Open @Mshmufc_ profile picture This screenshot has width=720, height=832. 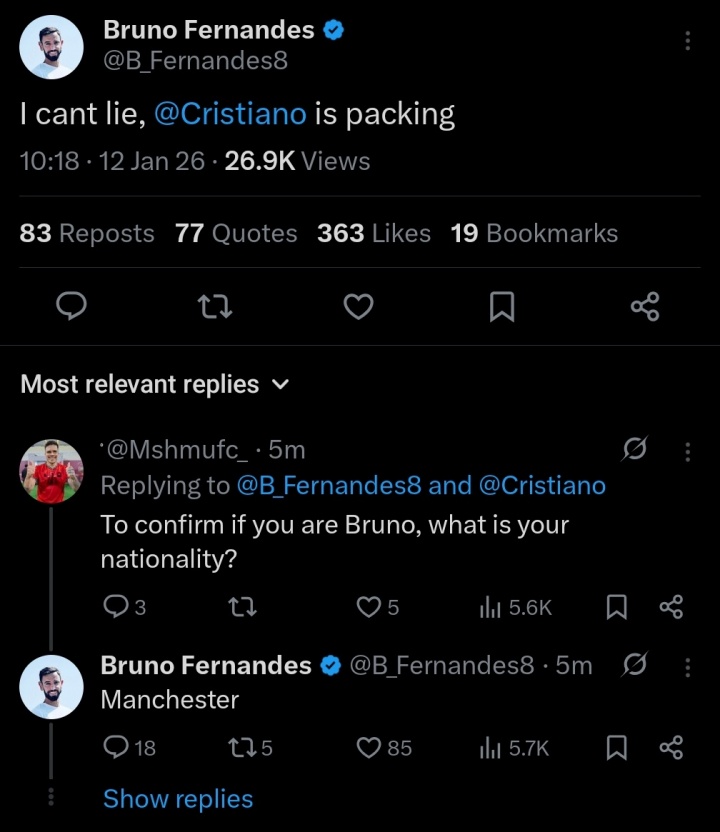(52, 471)
